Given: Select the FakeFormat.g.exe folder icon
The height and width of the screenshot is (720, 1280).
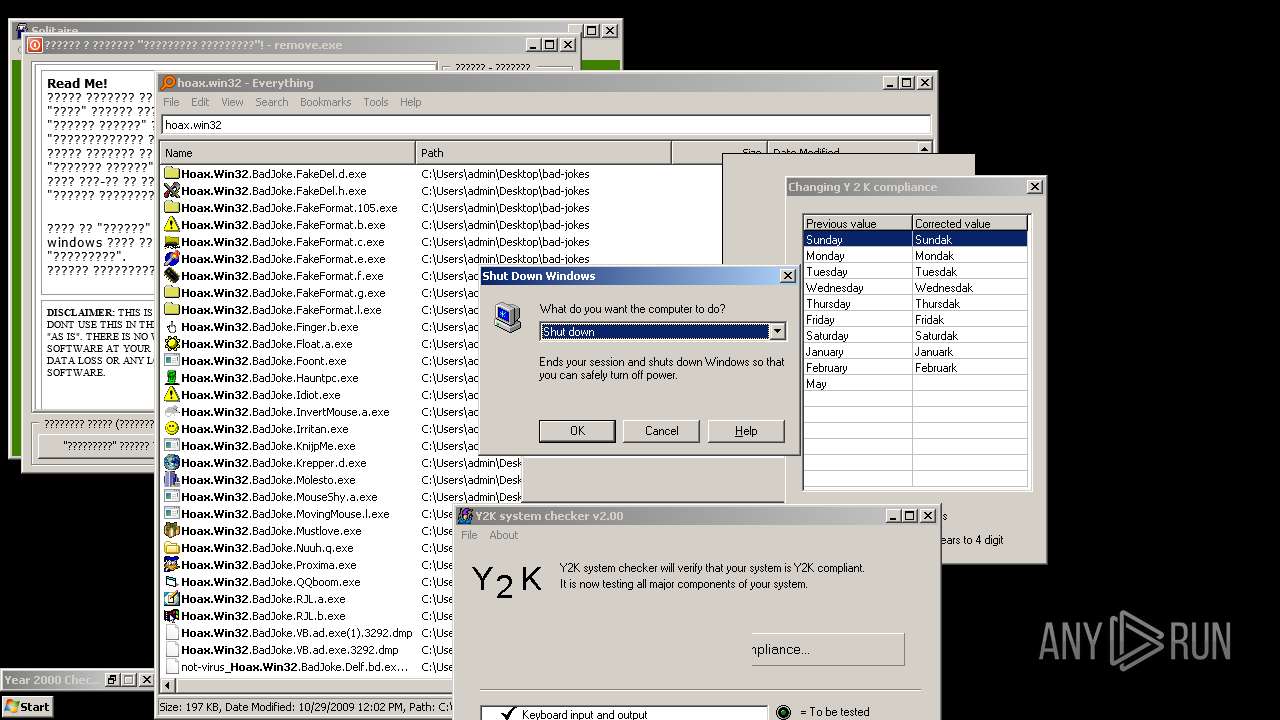Looking at the screenshot, I should pos(172,293).
